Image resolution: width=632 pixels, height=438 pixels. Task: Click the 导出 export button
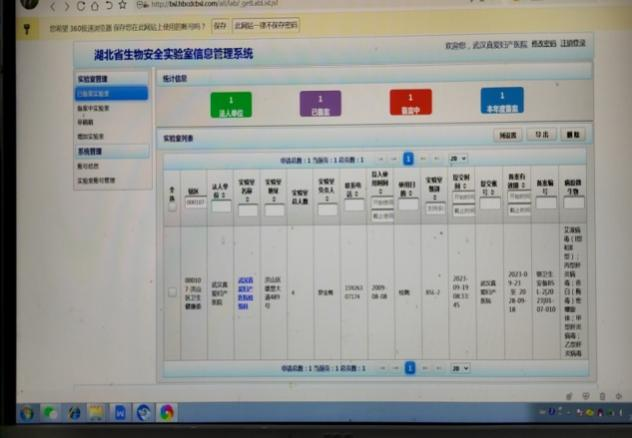pos(541,134)
